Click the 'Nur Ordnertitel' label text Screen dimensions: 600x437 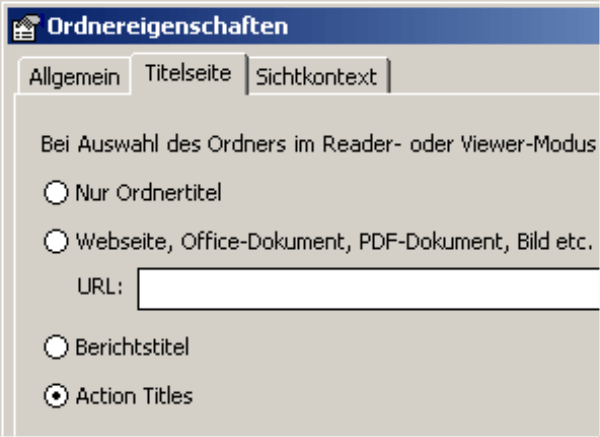[x=148, y=192]
